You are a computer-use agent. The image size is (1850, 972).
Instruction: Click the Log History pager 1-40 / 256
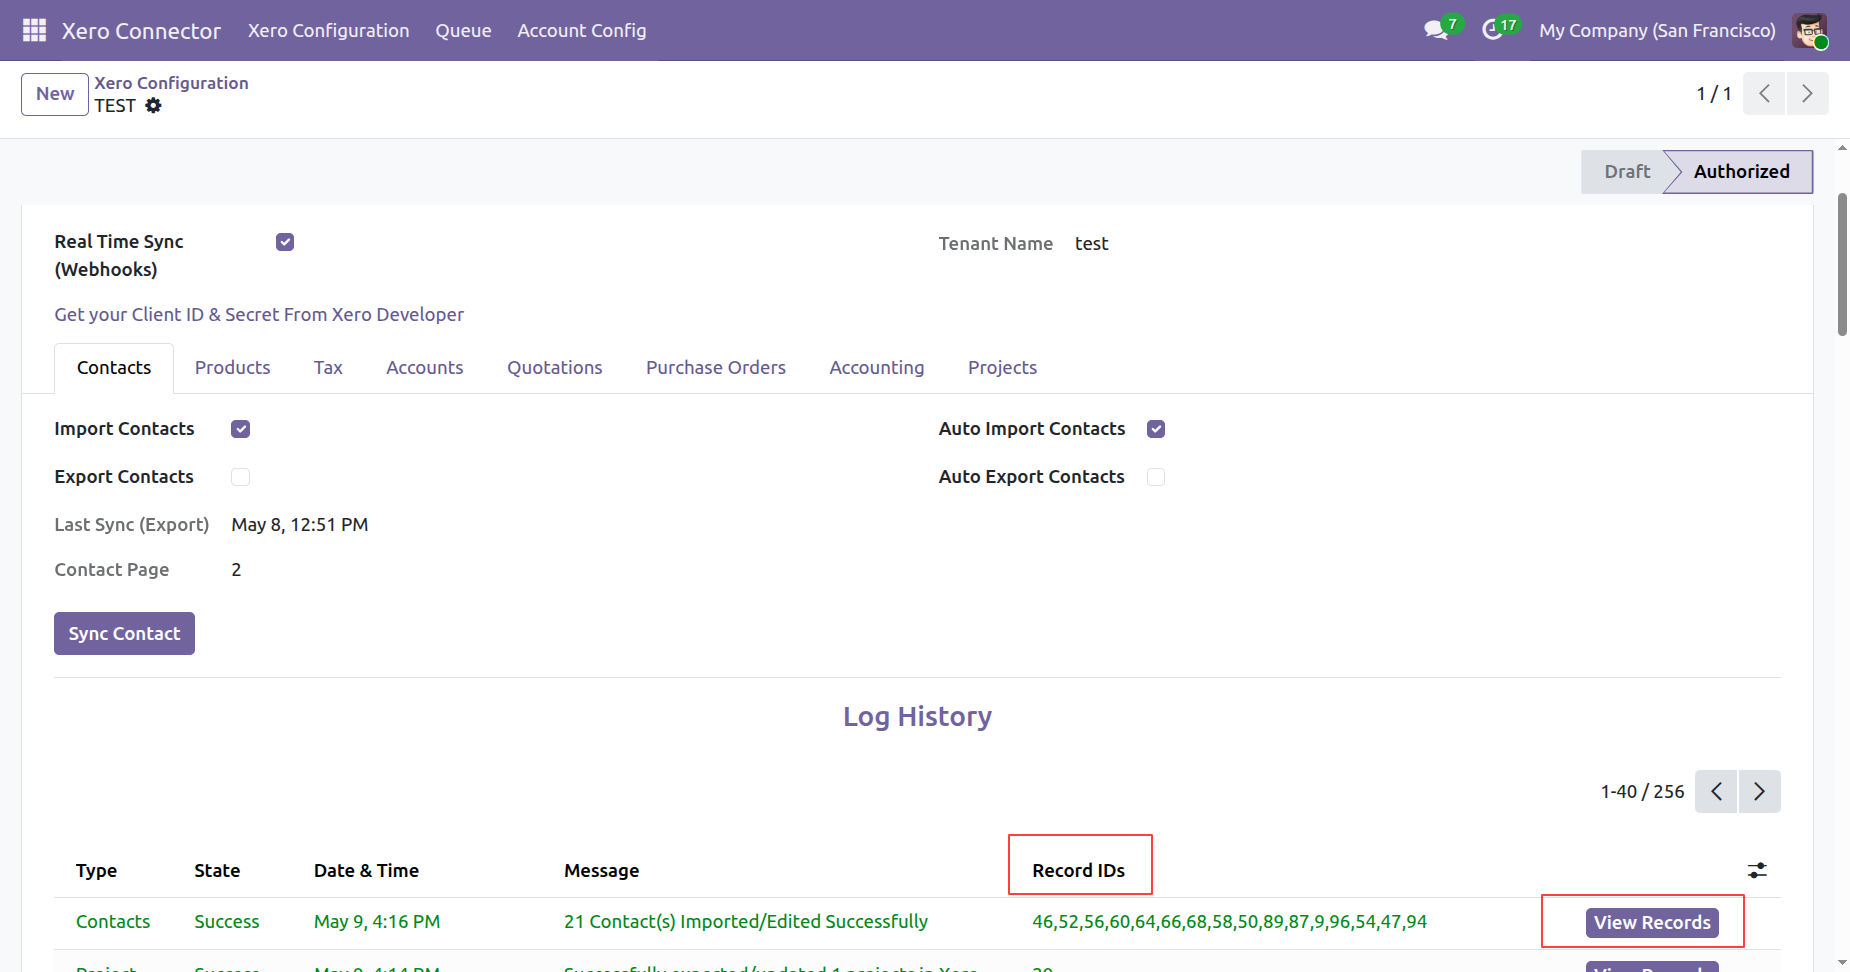[x=1642, y=792]
